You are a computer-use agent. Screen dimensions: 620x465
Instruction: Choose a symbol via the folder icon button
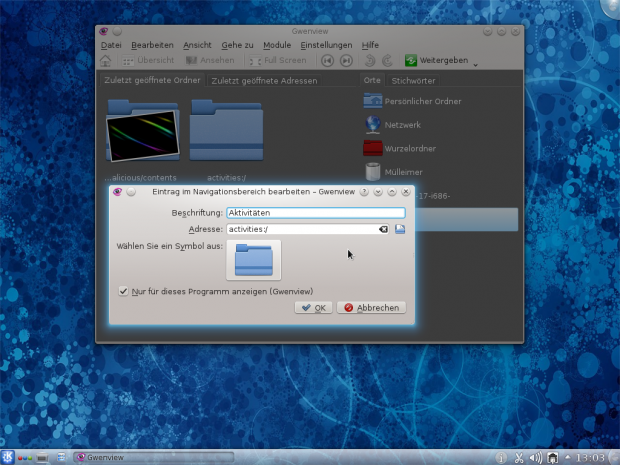[253, 260]
